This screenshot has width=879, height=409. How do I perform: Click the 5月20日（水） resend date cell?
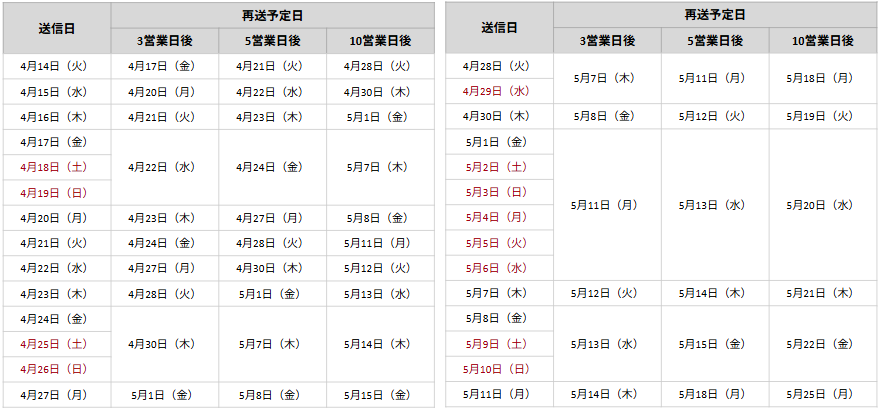(x=822, y=205)
